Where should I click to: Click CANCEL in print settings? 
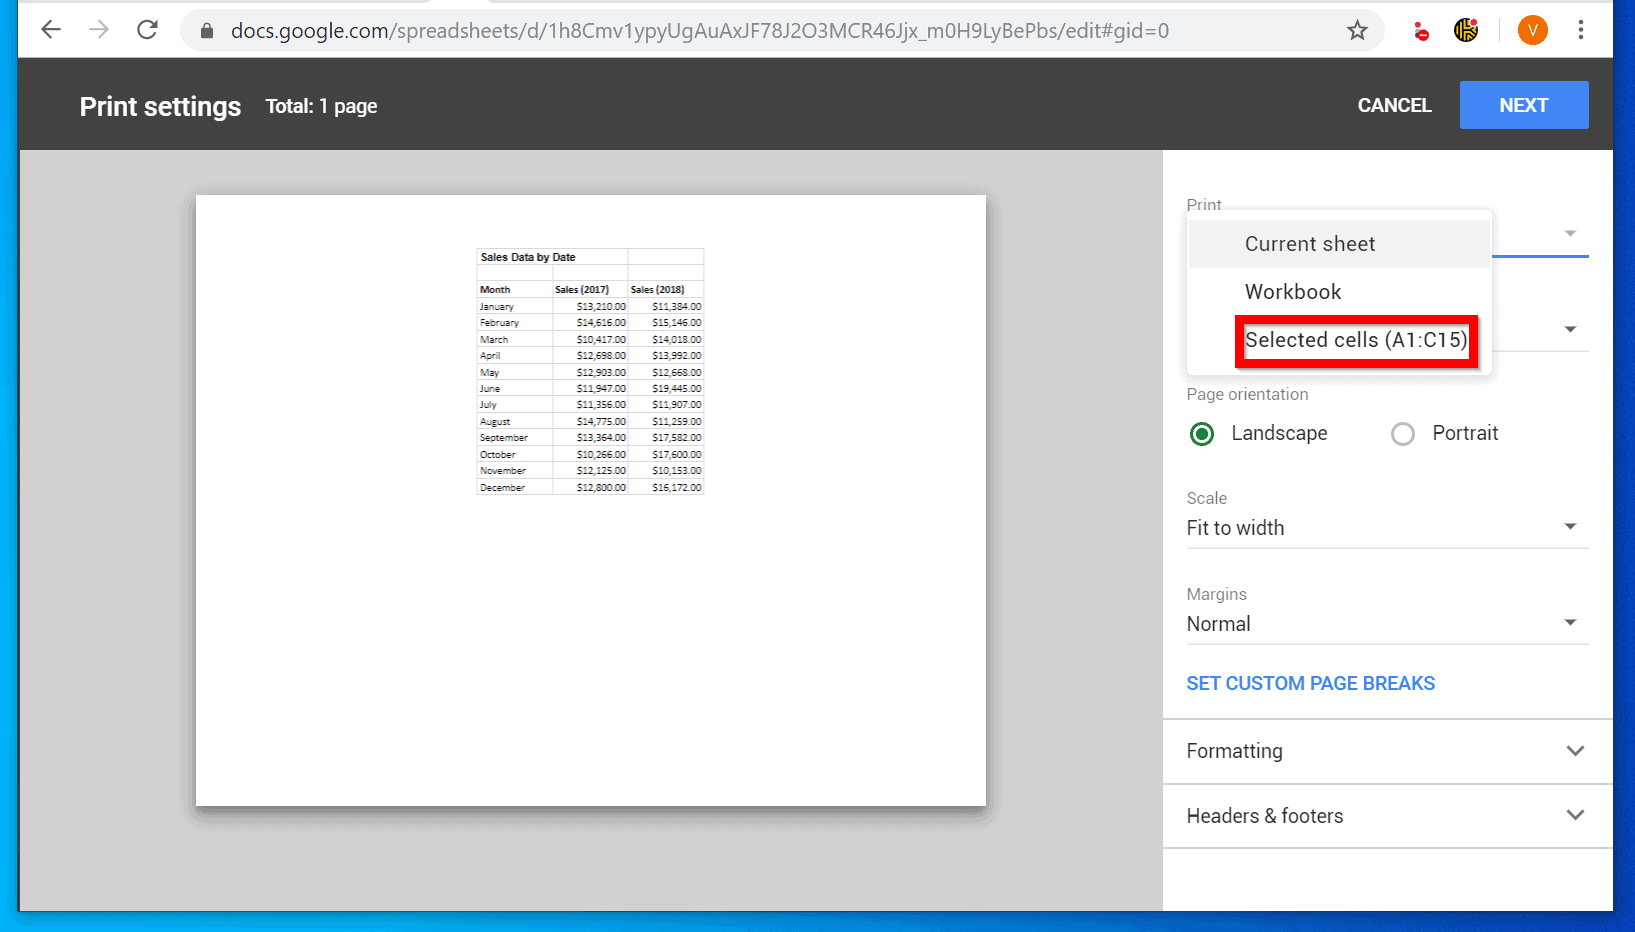(1394, 105)
